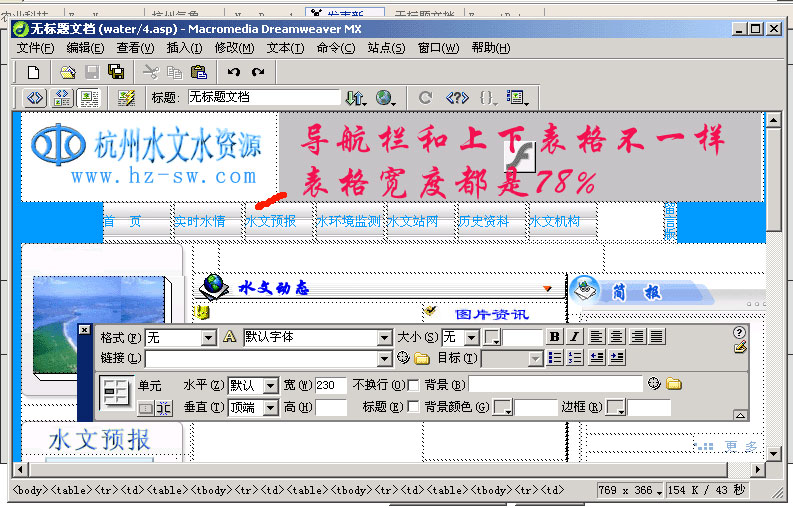The height and width of the screenshot is (508, 793).
Task: Open the 修改 (Modify) menu
Action: pos(234,48)
